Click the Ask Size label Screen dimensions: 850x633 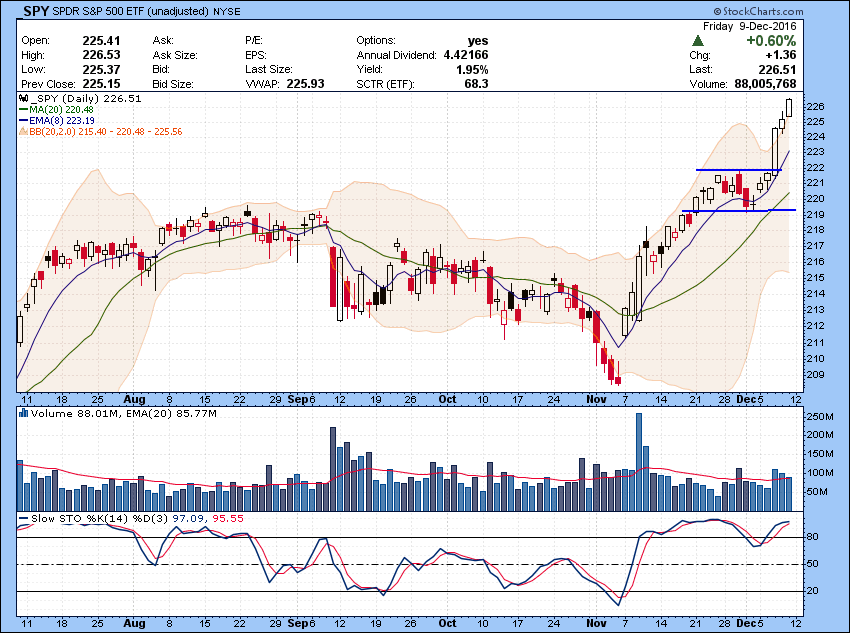coord(175,55)
